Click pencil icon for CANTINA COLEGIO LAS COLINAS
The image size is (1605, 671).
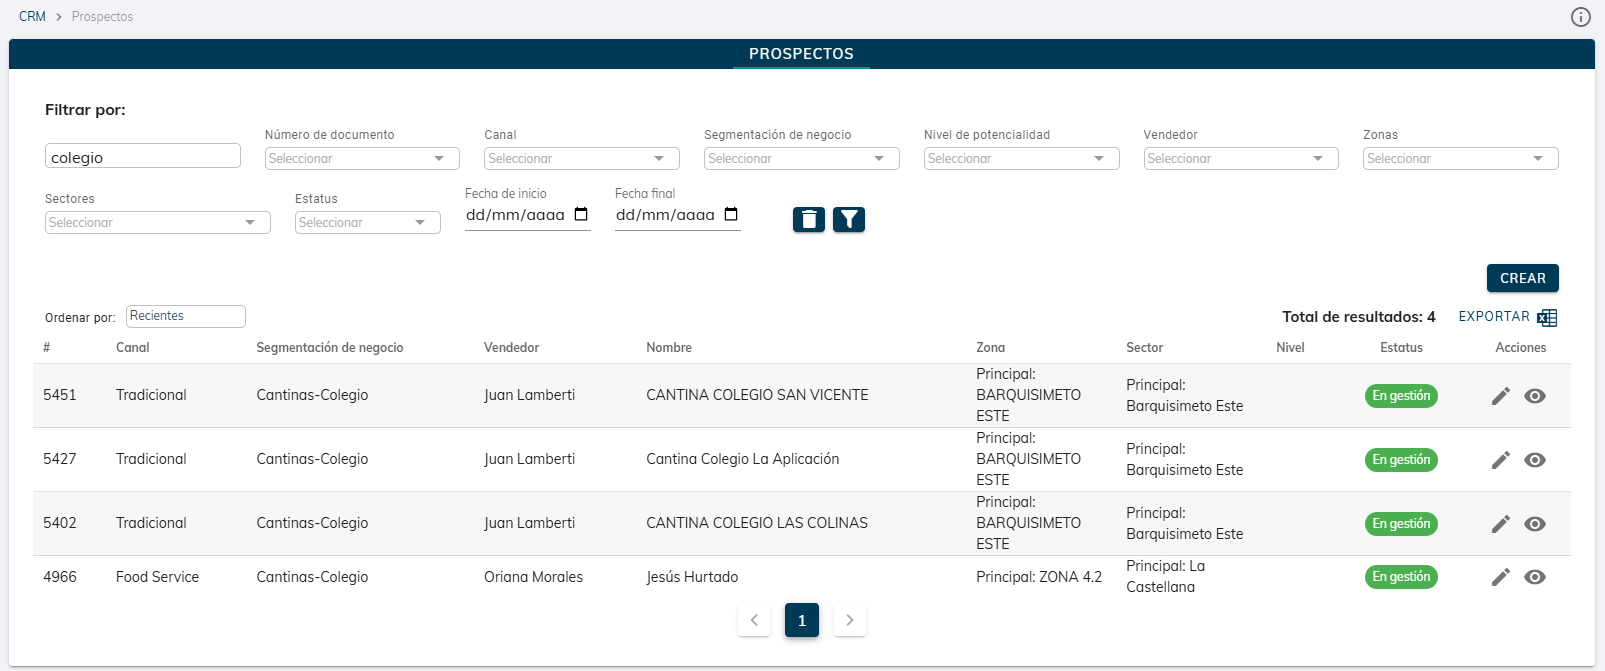coord(1500,524)
